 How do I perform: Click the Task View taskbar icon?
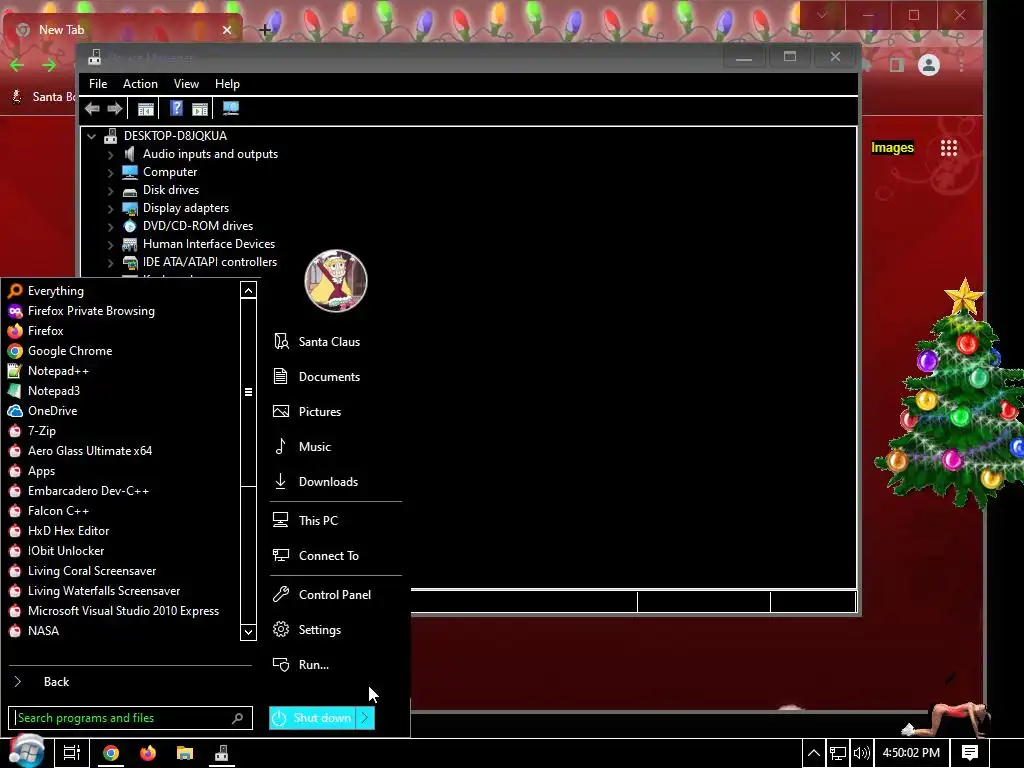point(72,753)
